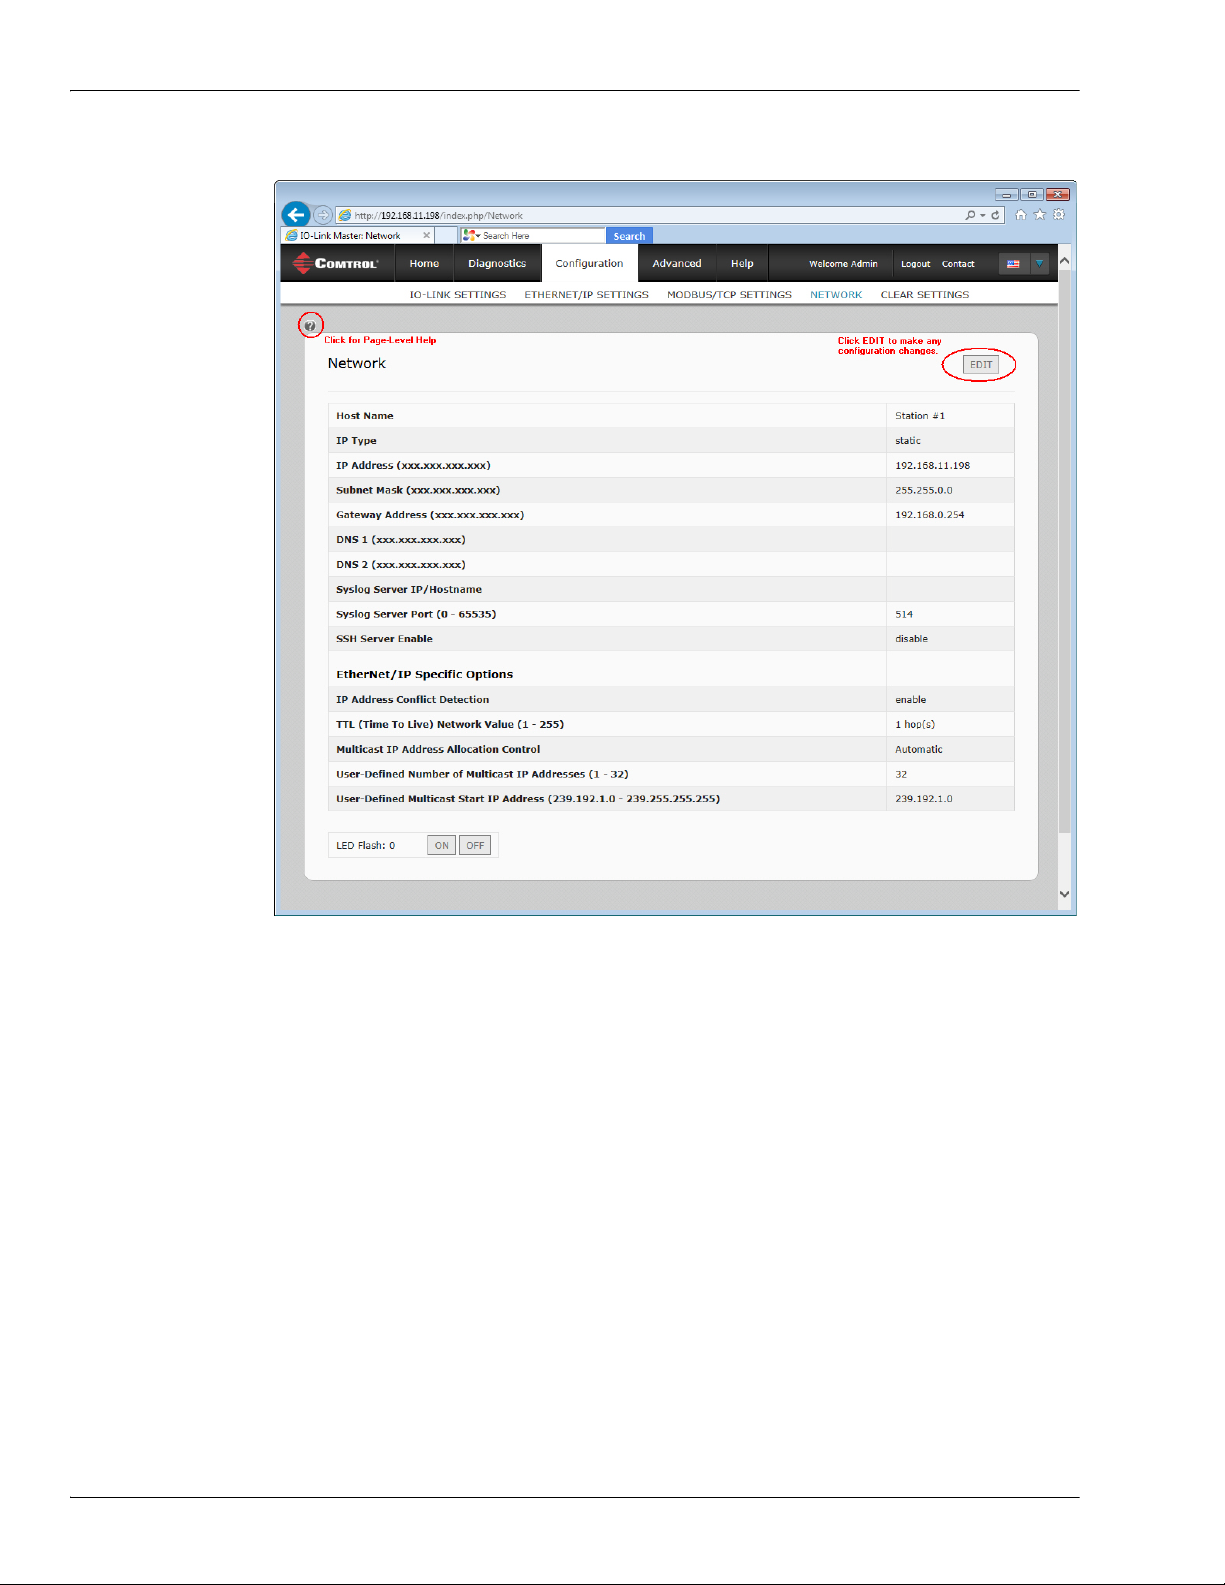
Task: Click the blue Search button
Action: point(629,236)
